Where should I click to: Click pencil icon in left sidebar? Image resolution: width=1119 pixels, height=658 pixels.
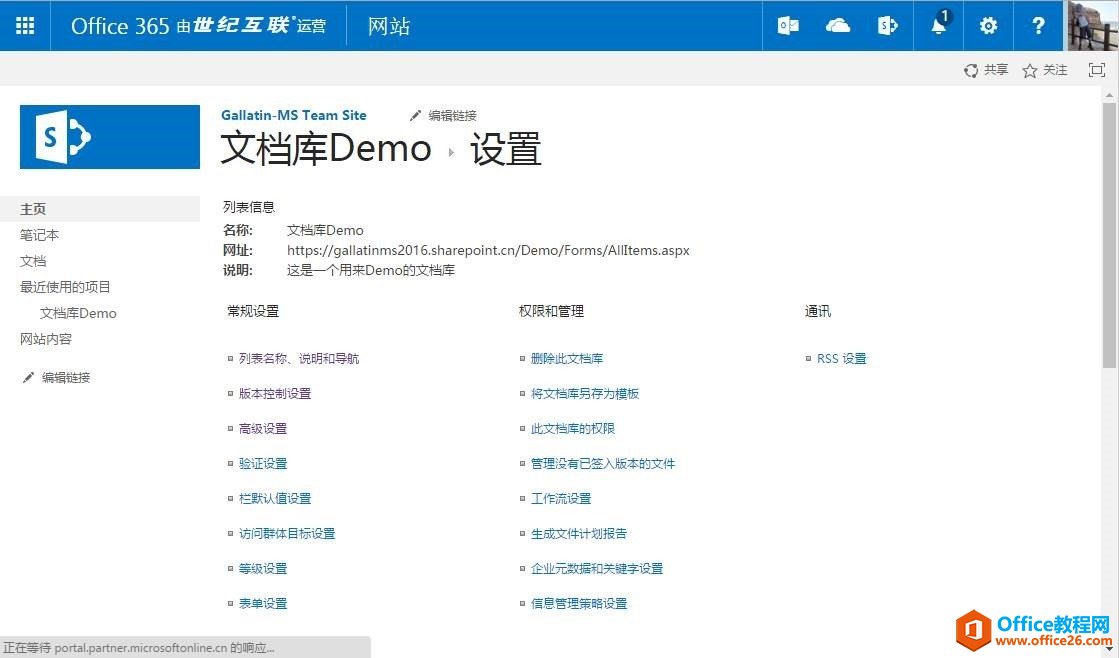pyautogui.click(x=29, y=378)
